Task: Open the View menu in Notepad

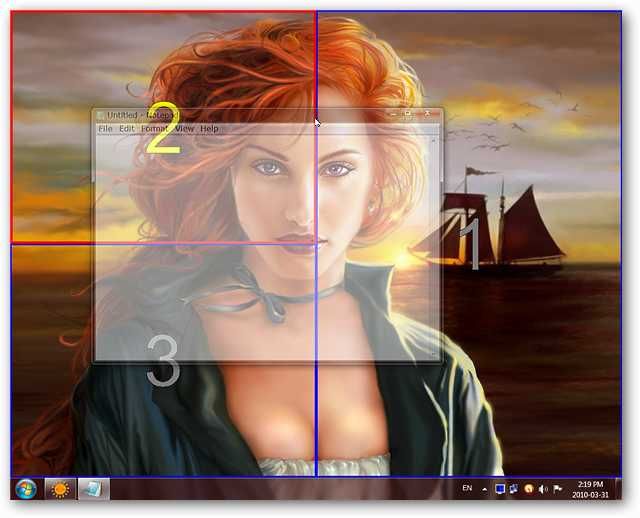Action: click(184, 129)
